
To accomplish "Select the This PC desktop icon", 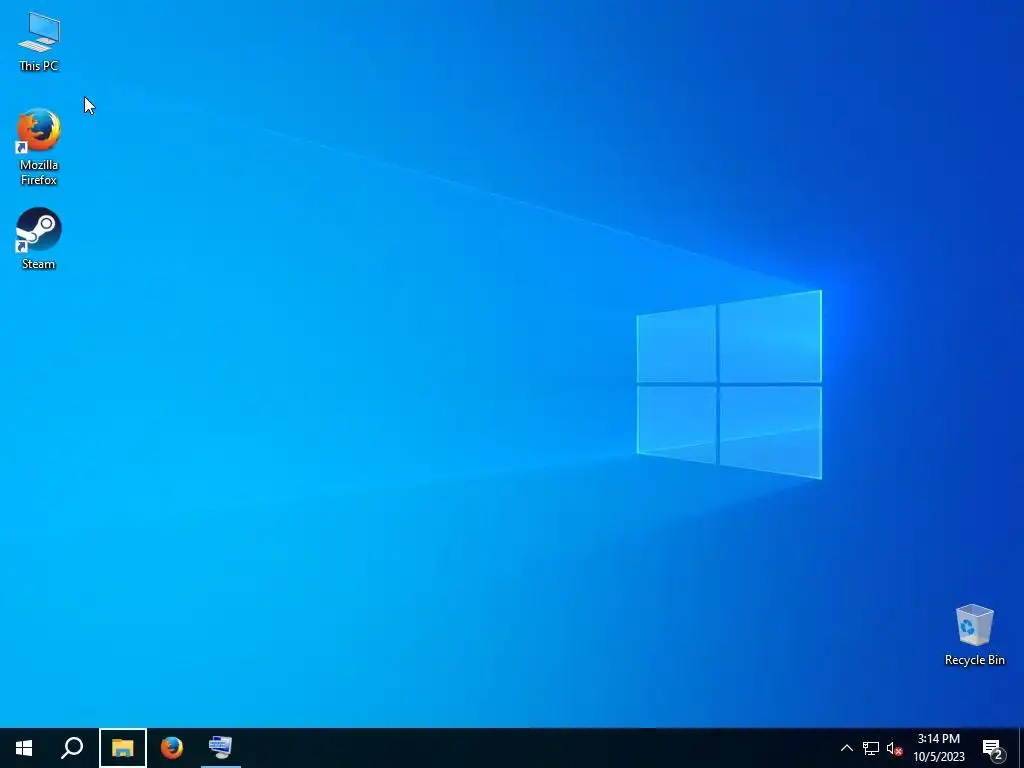I will 39,42.
